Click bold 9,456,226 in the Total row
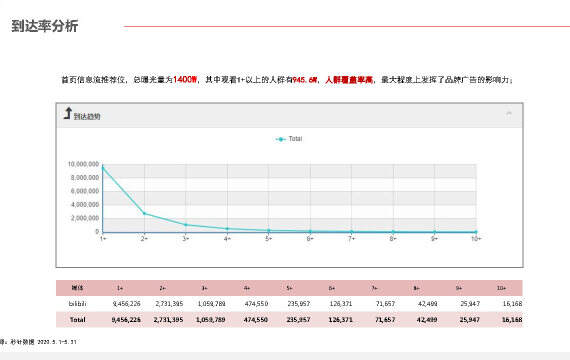This screenshot has height=360, width=570. click(126, 320)
